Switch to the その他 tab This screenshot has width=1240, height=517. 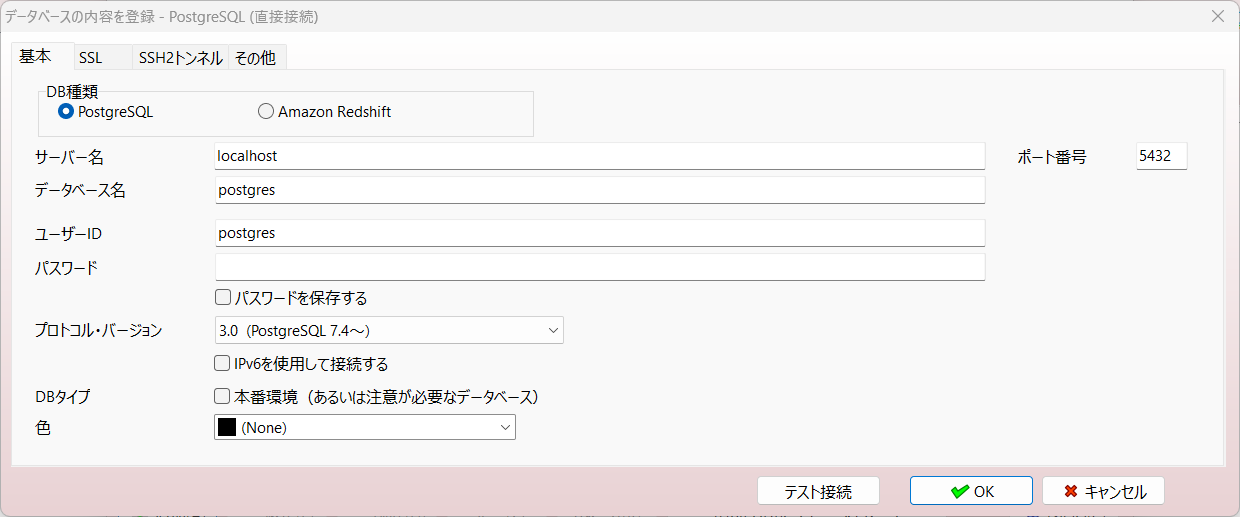click(255, 58)
